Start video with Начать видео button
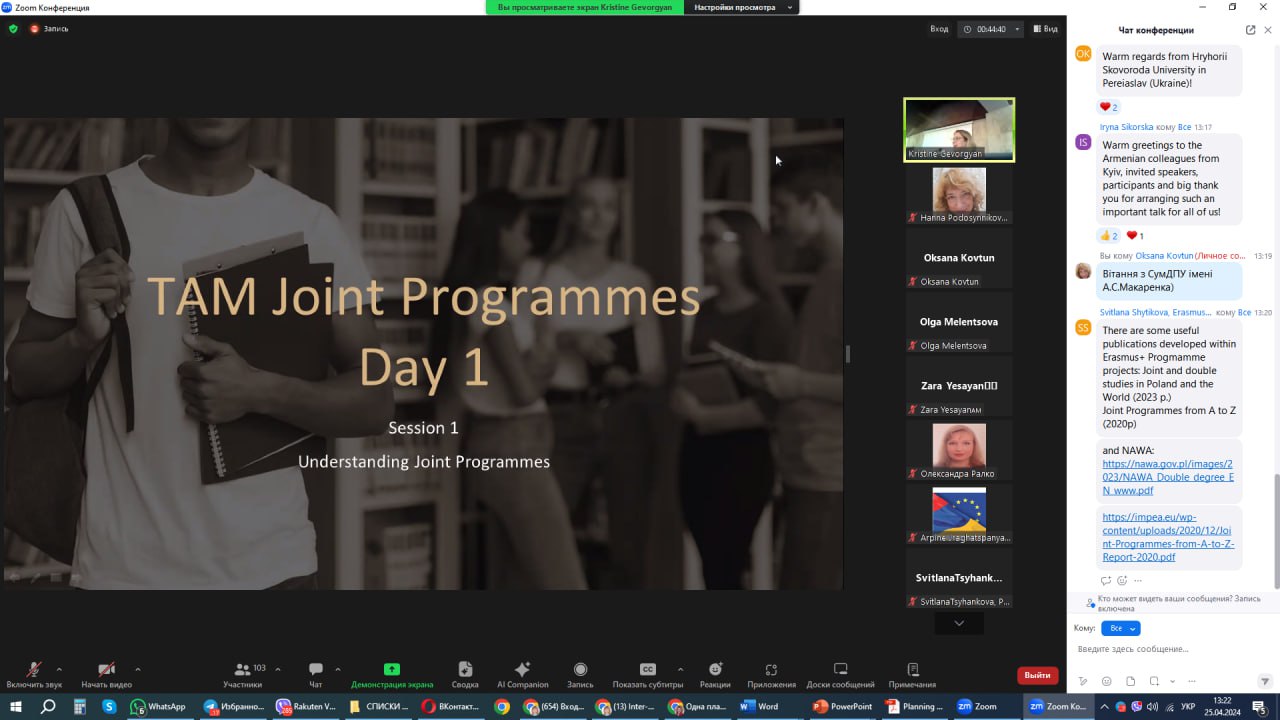Image resolution: width=1280 pixels, height=720 pixels. (106, 671)
